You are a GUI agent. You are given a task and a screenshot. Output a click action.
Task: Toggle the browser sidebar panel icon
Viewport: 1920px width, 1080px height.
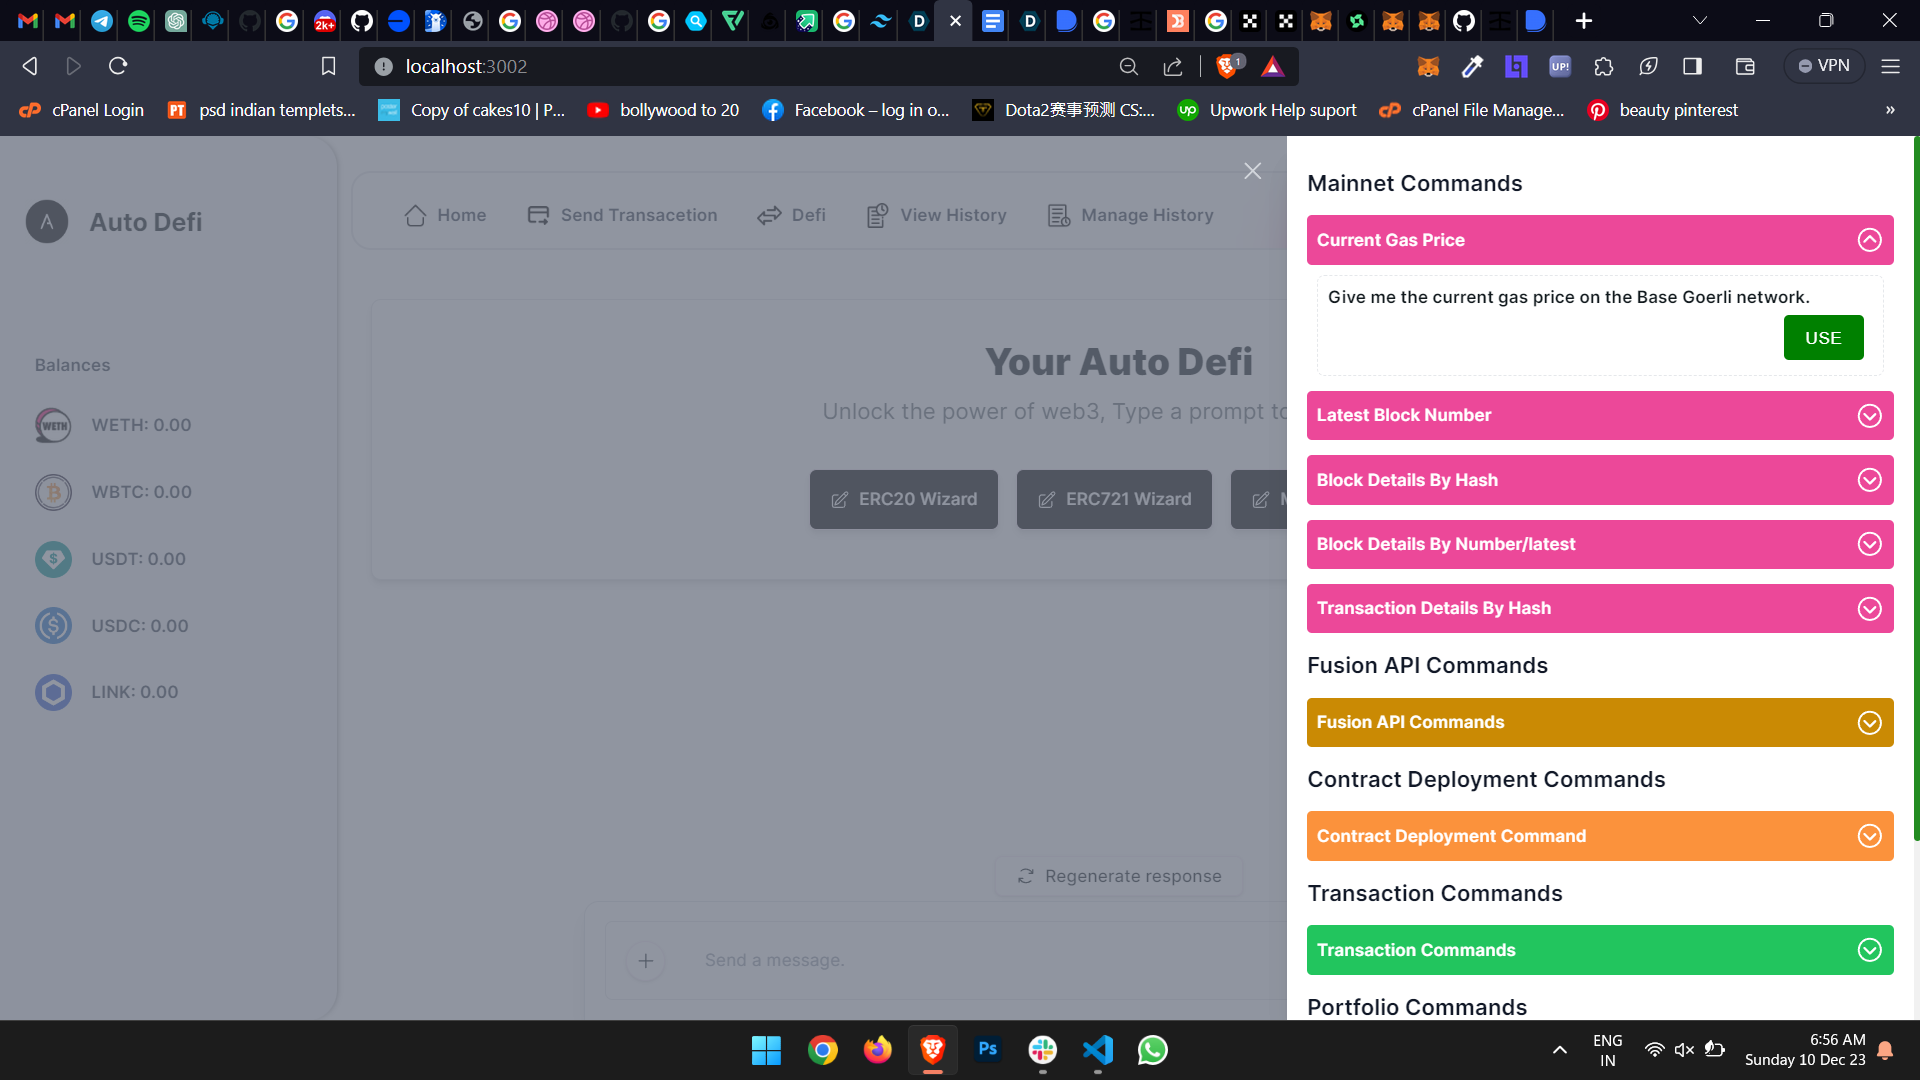pyautogui.click(x=1692, y=66)
